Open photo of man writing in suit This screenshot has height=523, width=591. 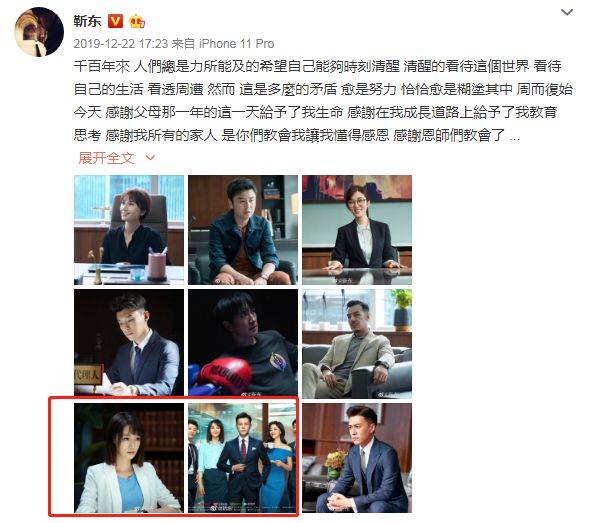click(129, 344)
